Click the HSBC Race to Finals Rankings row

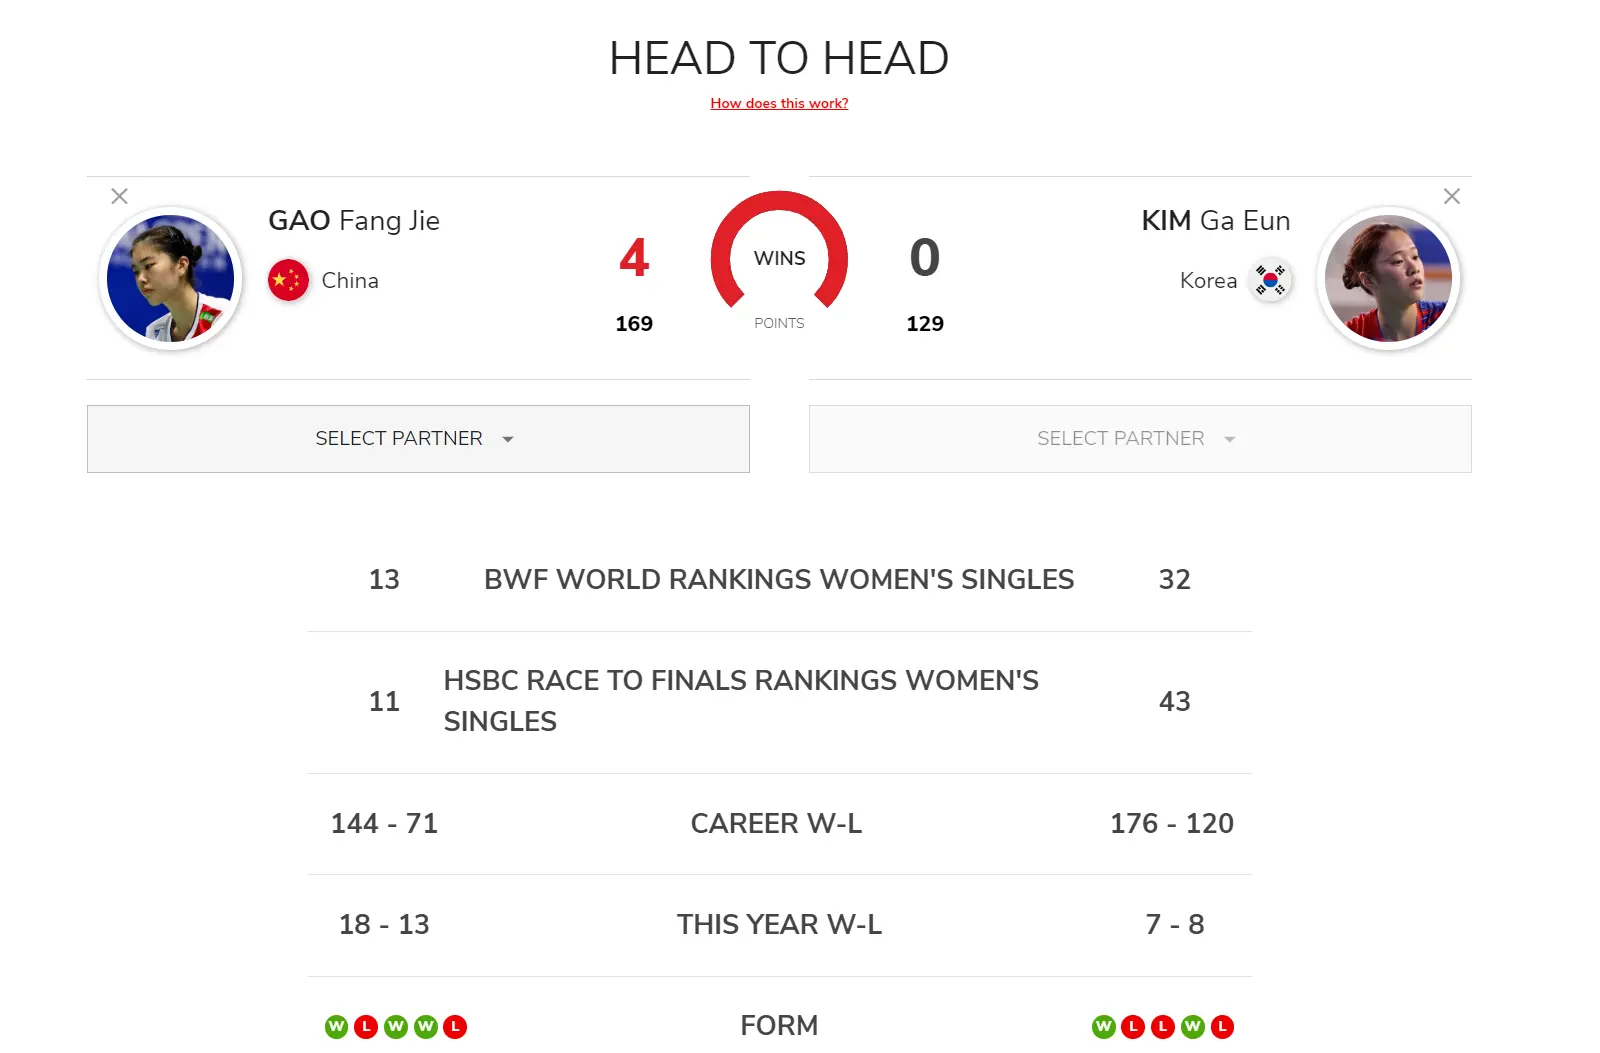tap(741, 701)
